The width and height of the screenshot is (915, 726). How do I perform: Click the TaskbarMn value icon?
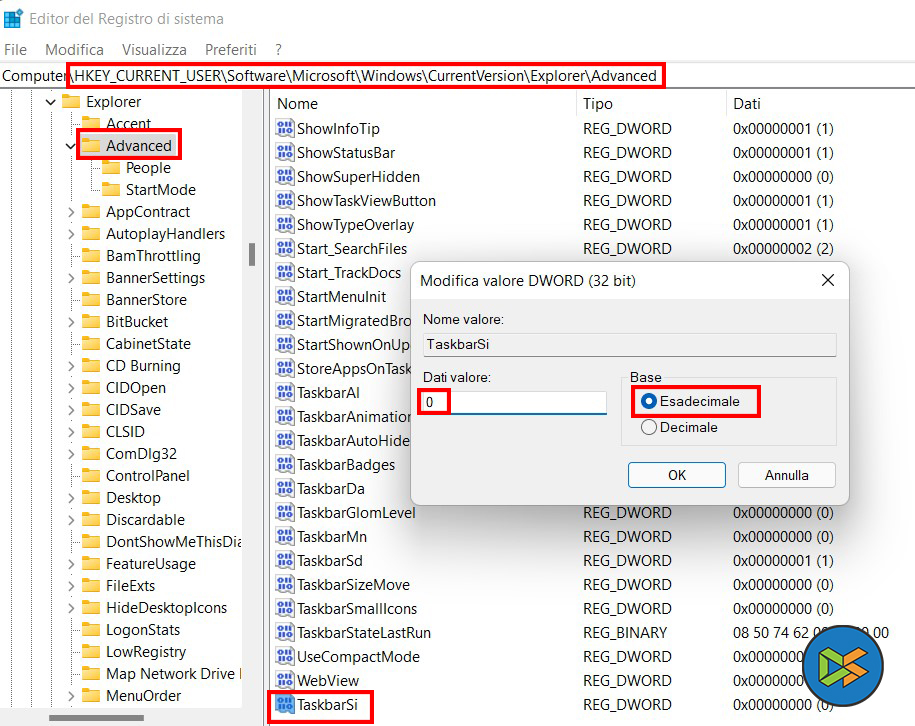(285, 536)
